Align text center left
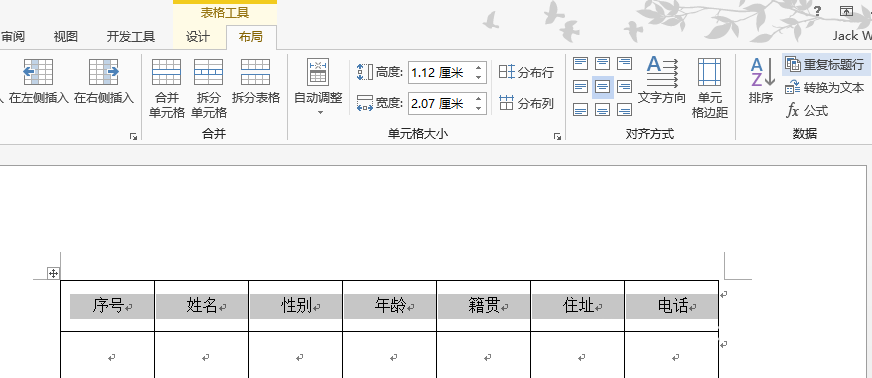872x378 pixels. [581, 87]
